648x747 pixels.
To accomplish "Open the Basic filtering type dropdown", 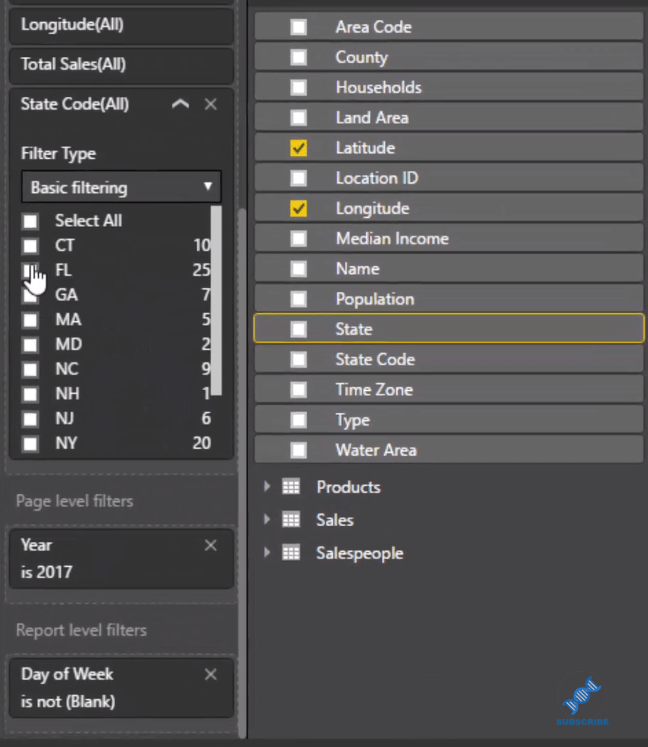I will pyautogui.click(x=121, y=187).
